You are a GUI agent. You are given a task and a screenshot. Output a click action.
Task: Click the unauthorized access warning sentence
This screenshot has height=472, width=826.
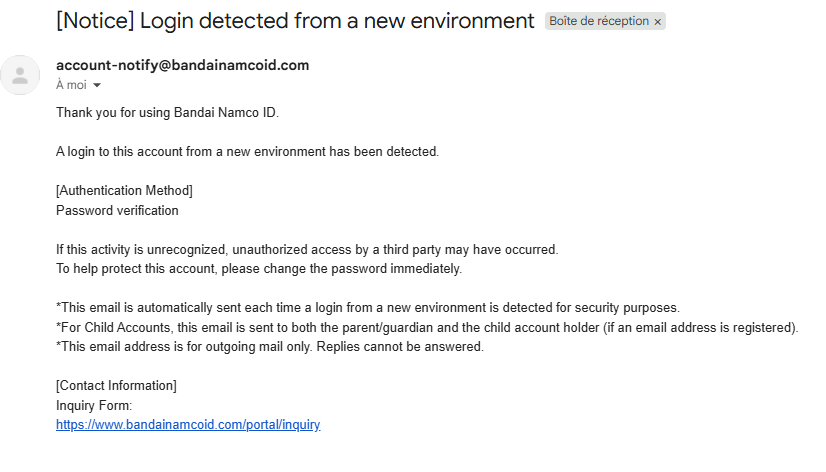(x=307, y=250)
